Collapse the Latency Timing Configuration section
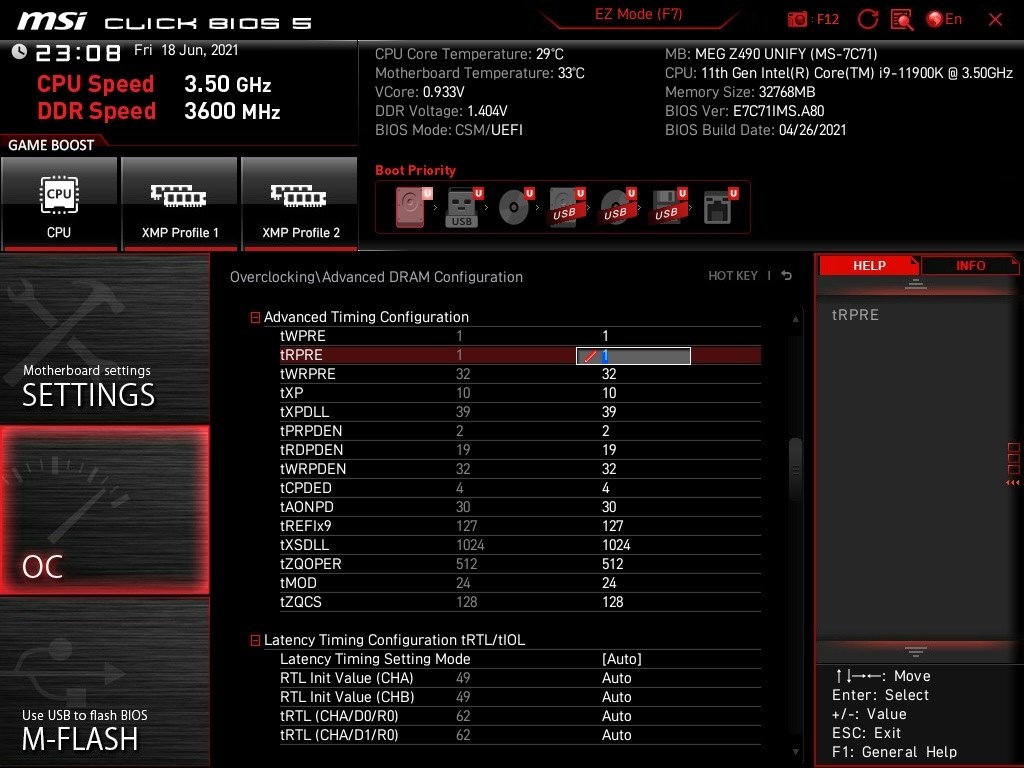Screen dimensions: 1024x768 tap(255, 640)
